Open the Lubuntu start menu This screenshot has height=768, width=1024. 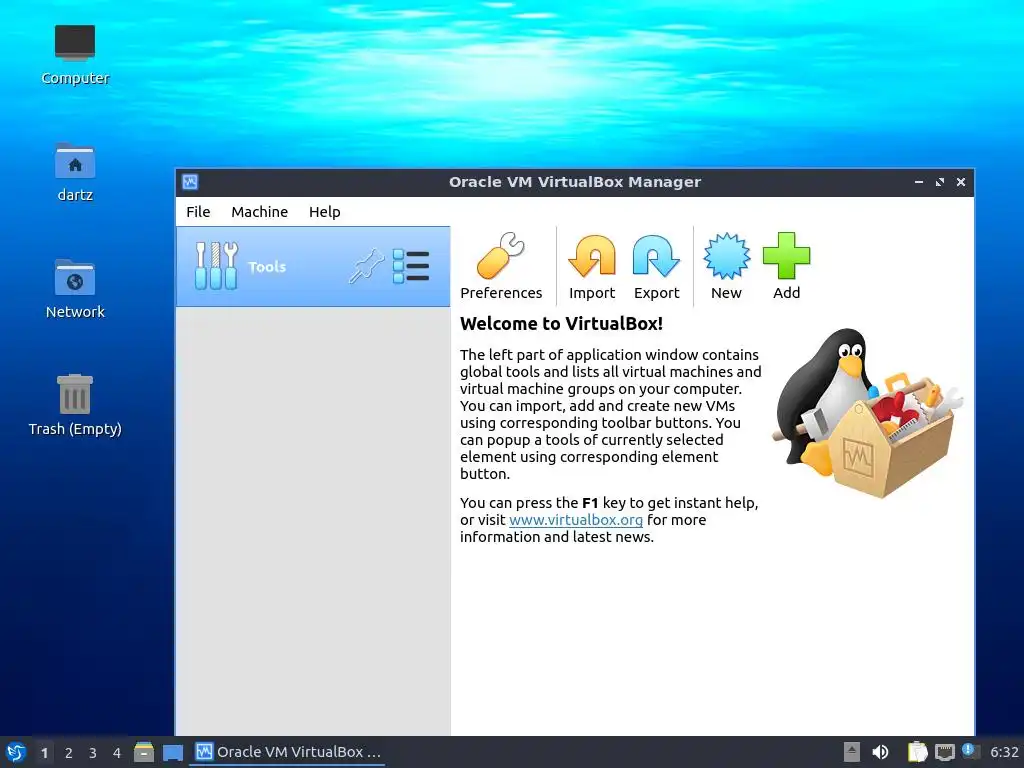(16, 752)
